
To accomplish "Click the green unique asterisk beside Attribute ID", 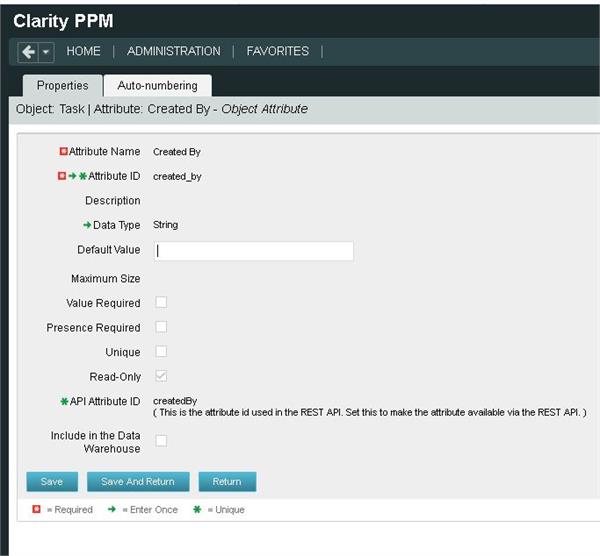I will (x=83, y=176).
